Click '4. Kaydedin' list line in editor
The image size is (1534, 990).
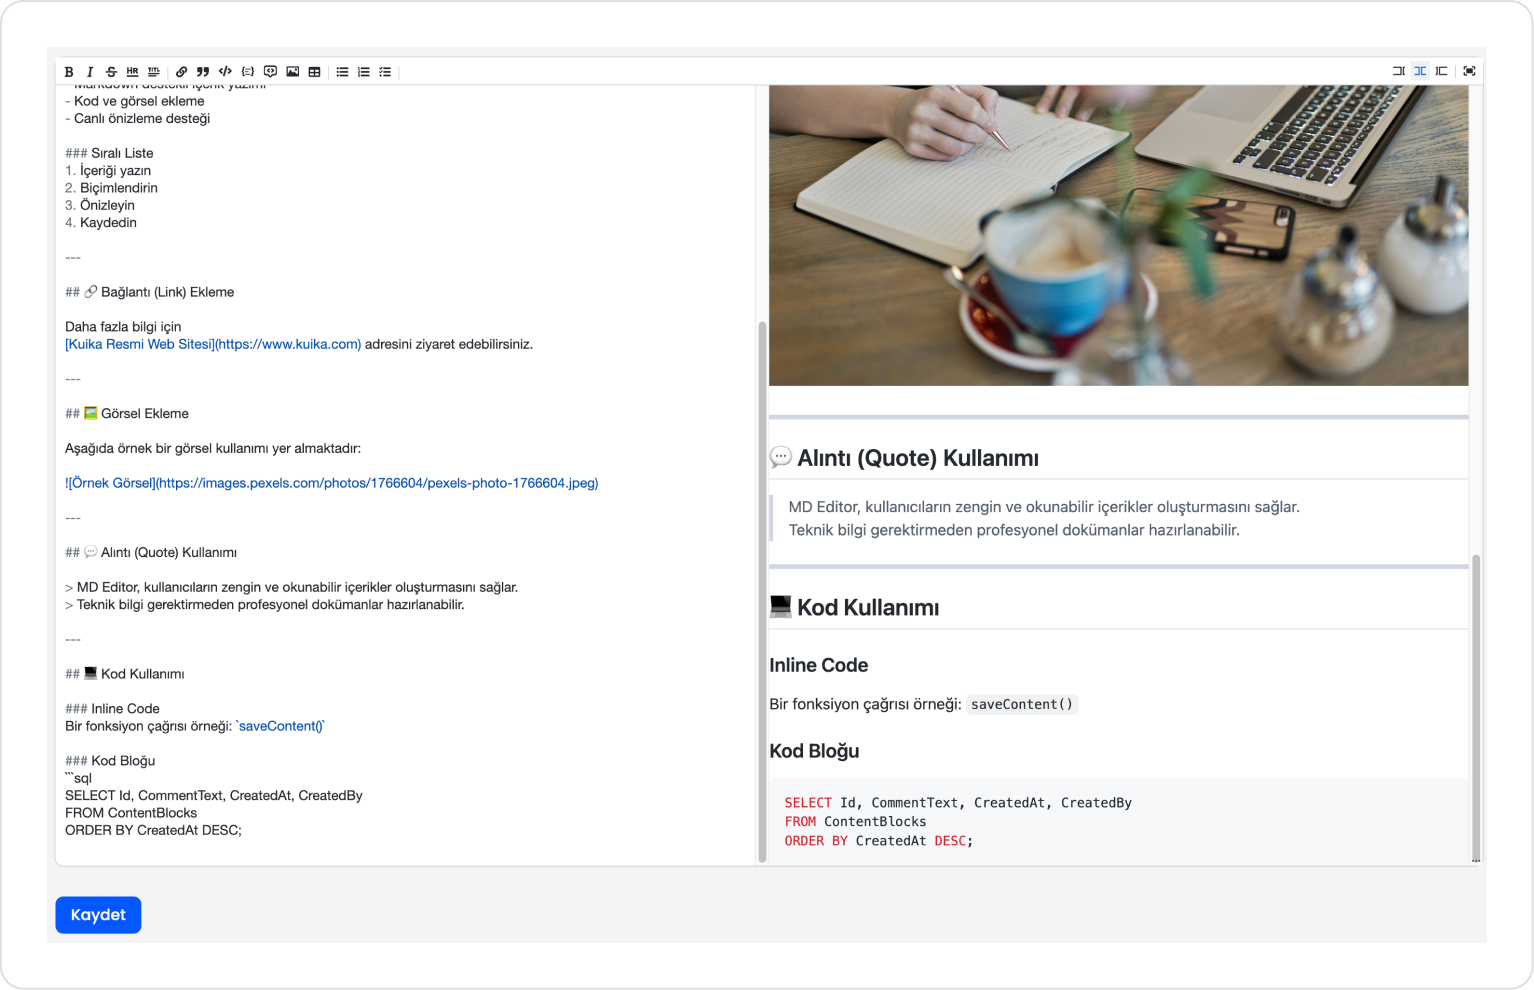click(x=101, y=223)
